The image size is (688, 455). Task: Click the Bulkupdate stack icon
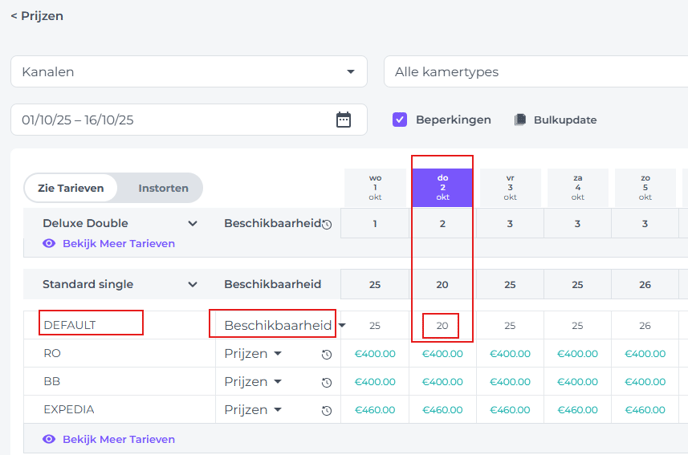pos(520,120)
